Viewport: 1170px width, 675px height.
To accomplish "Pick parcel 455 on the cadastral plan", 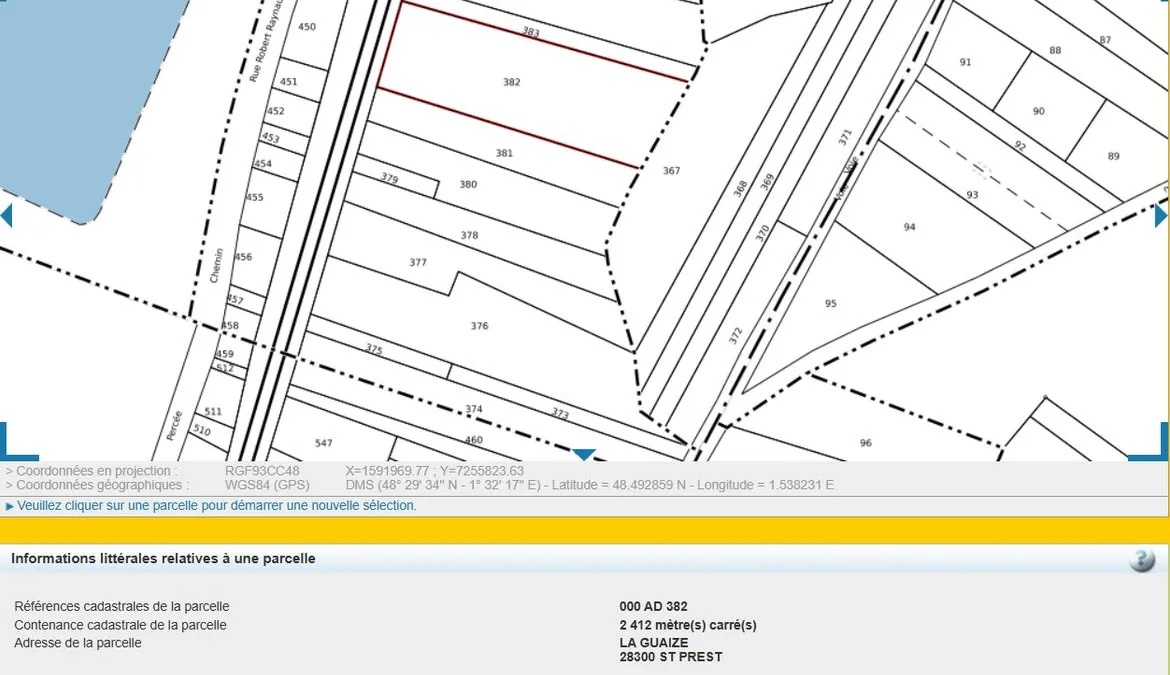I will 255,198.
